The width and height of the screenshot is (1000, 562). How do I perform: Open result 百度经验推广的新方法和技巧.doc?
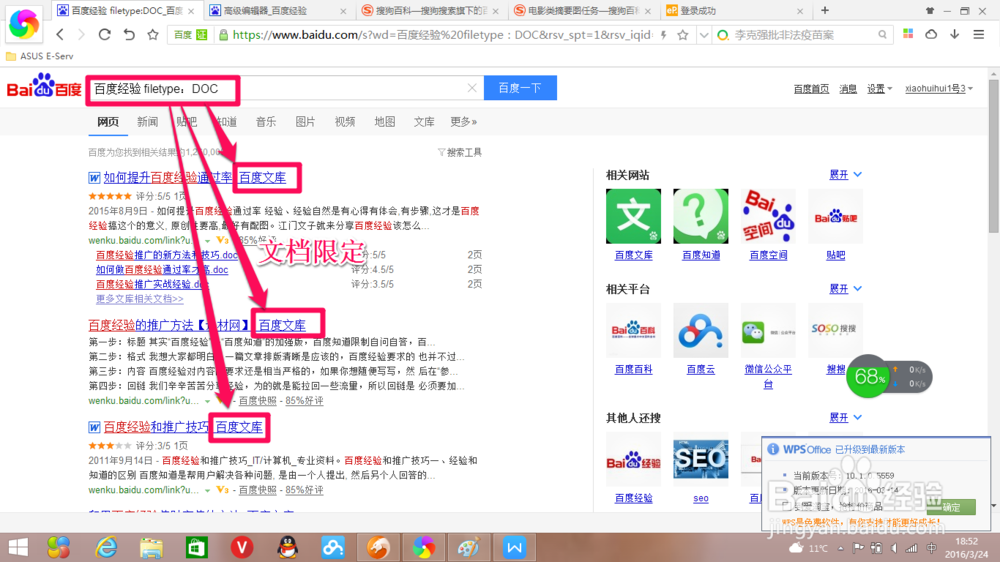[167, 255]
